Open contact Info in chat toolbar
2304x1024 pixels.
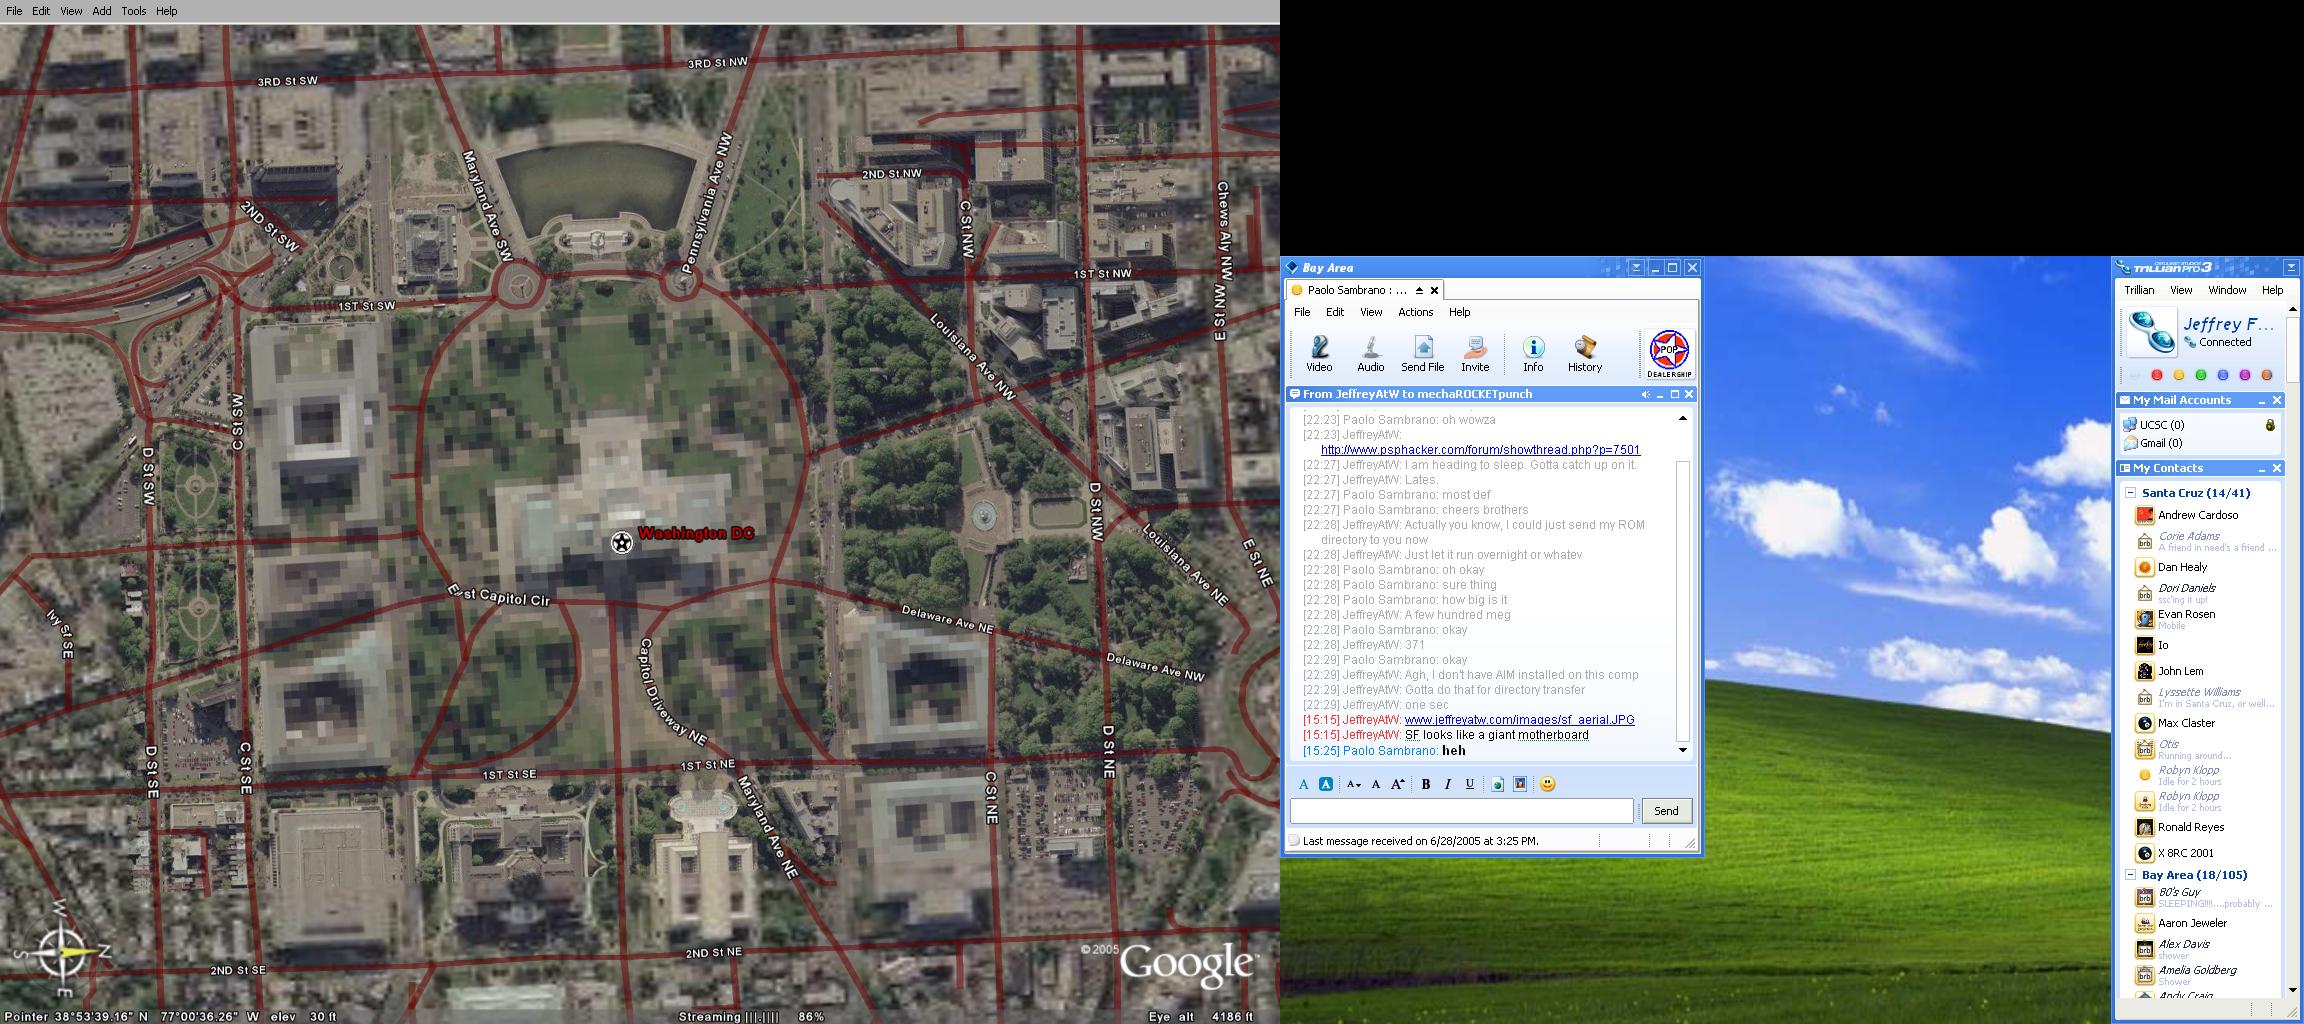pyautogui.click(x=1533, y=353)
